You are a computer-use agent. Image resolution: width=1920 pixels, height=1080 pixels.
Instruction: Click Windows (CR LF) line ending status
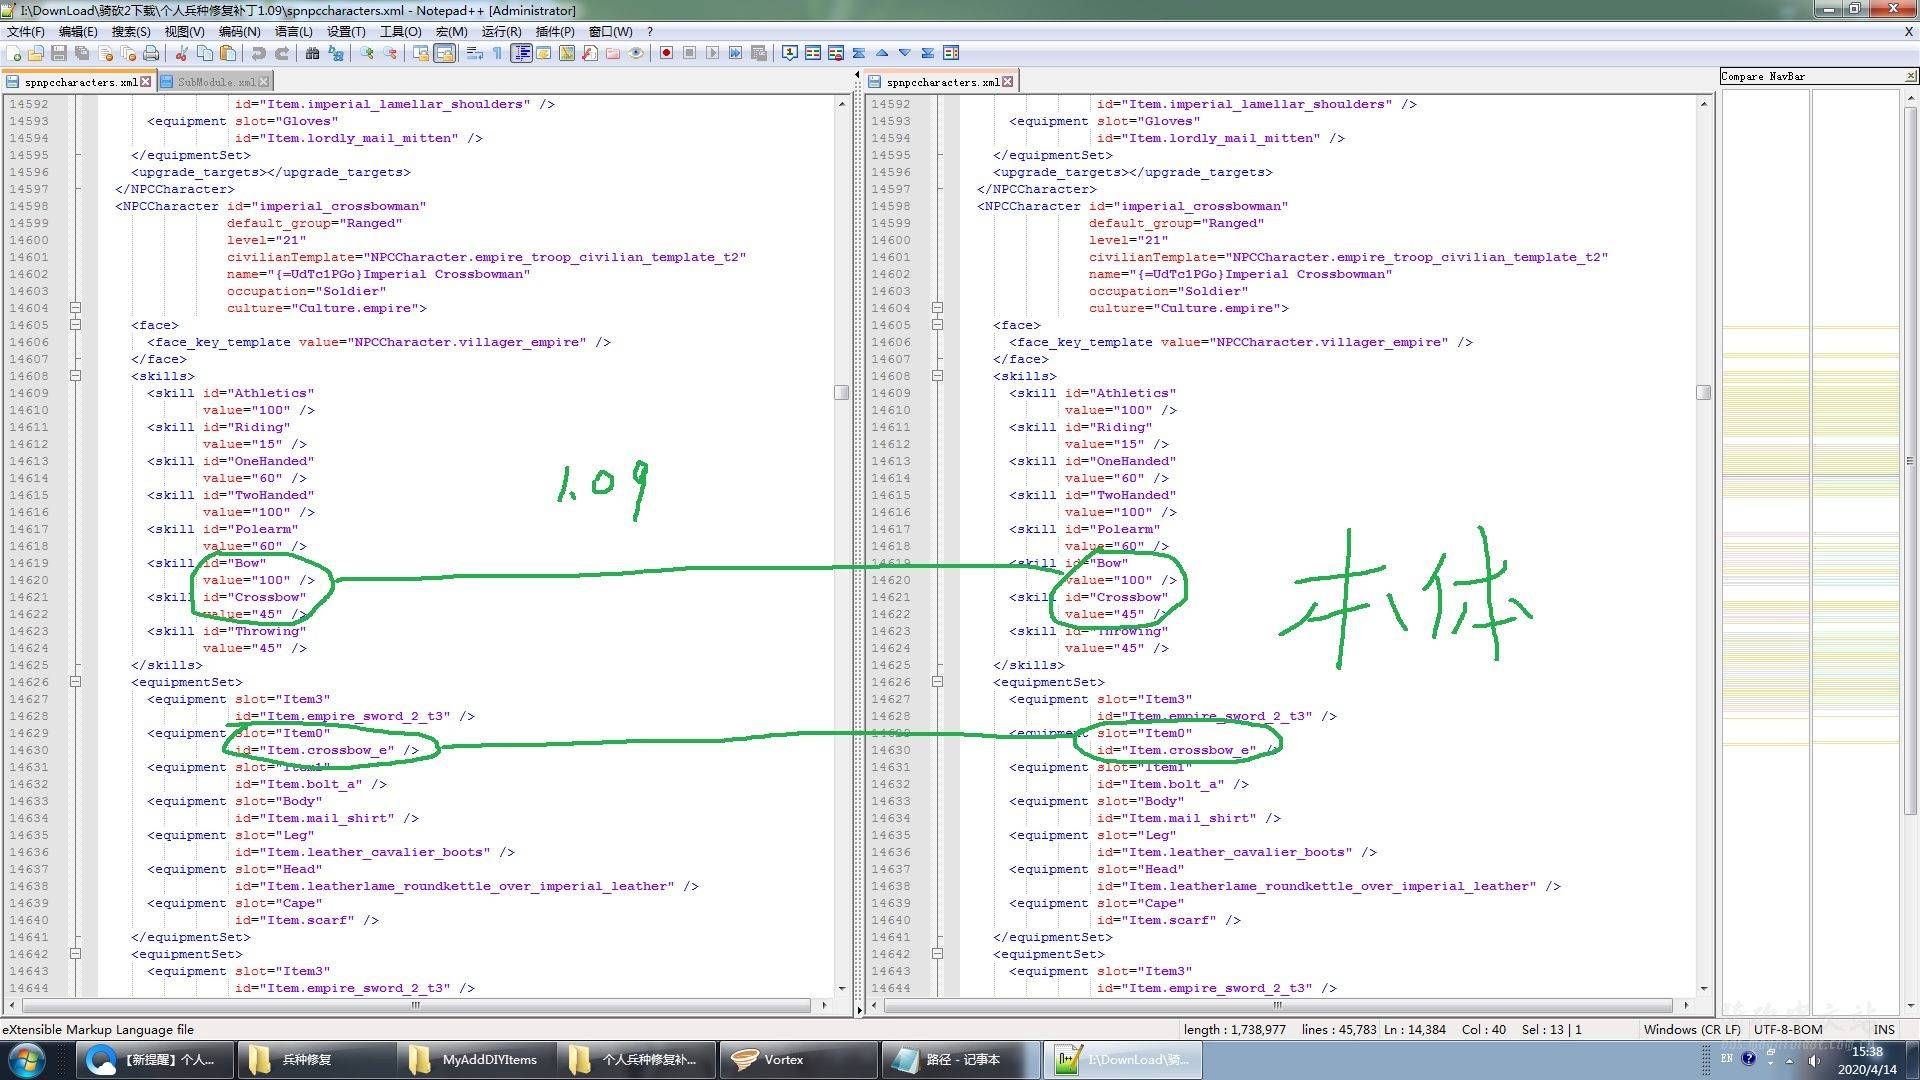(1692, 1029)
